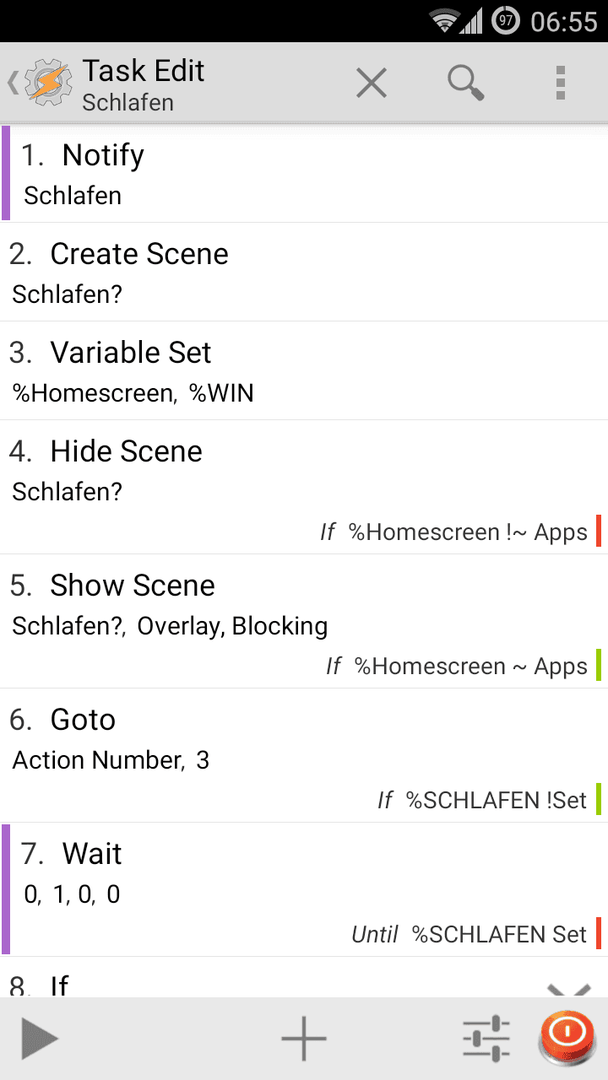608x1080 pixels.
Task: Open the Wait action entry
Action: pos(304,890)
